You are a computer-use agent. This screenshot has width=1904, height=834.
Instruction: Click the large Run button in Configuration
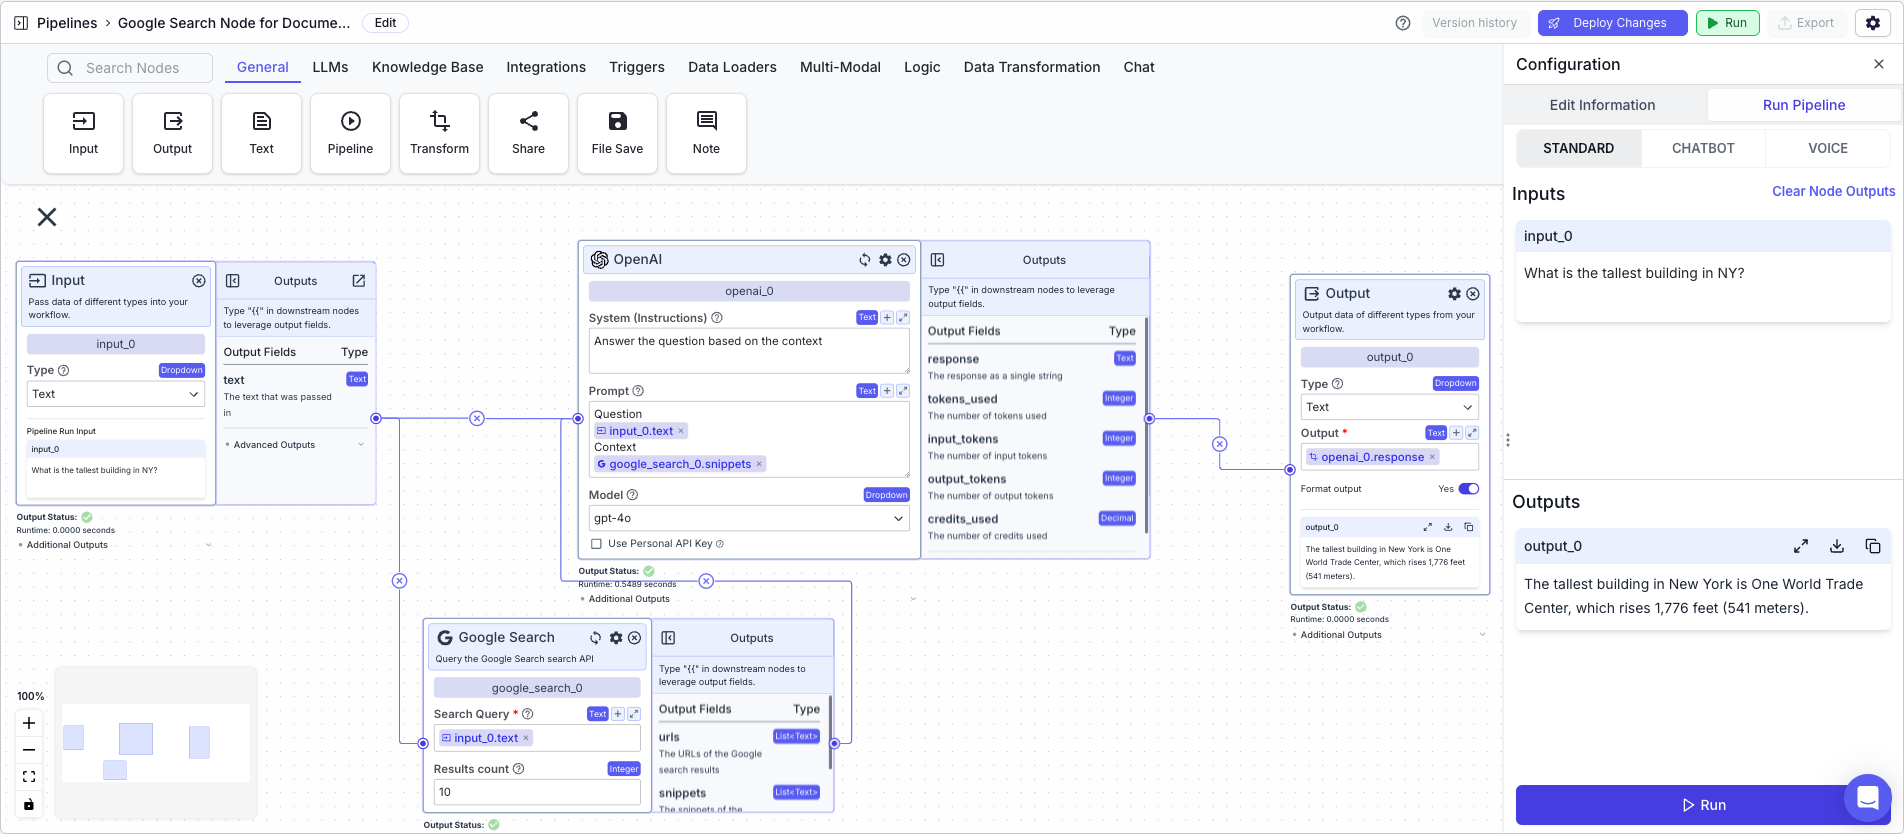(1703, 805)
